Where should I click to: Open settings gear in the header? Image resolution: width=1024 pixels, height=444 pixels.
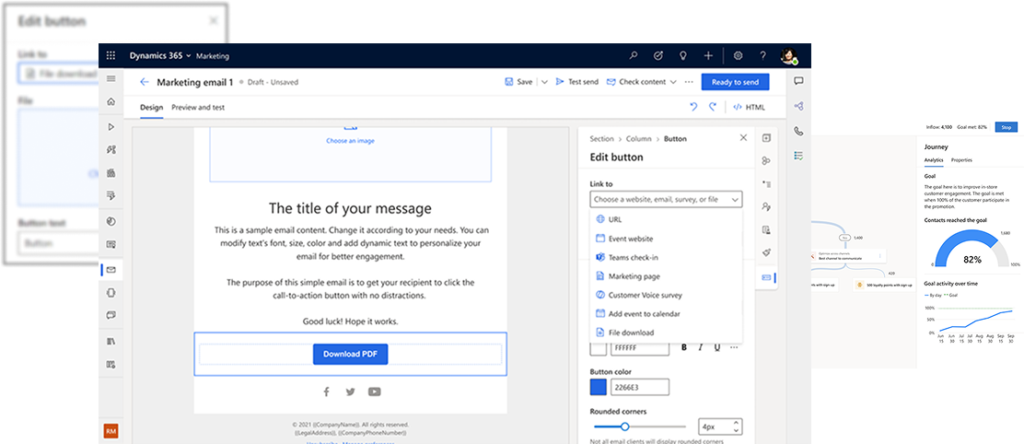point(738,56)
